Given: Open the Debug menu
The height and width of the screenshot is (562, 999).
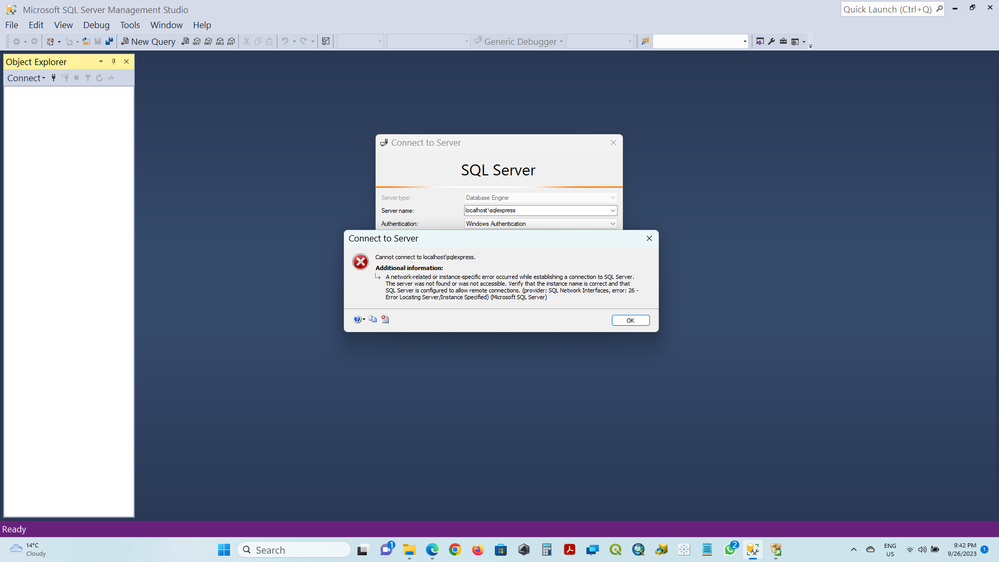Looking at the screenshot, I should 96,25.
